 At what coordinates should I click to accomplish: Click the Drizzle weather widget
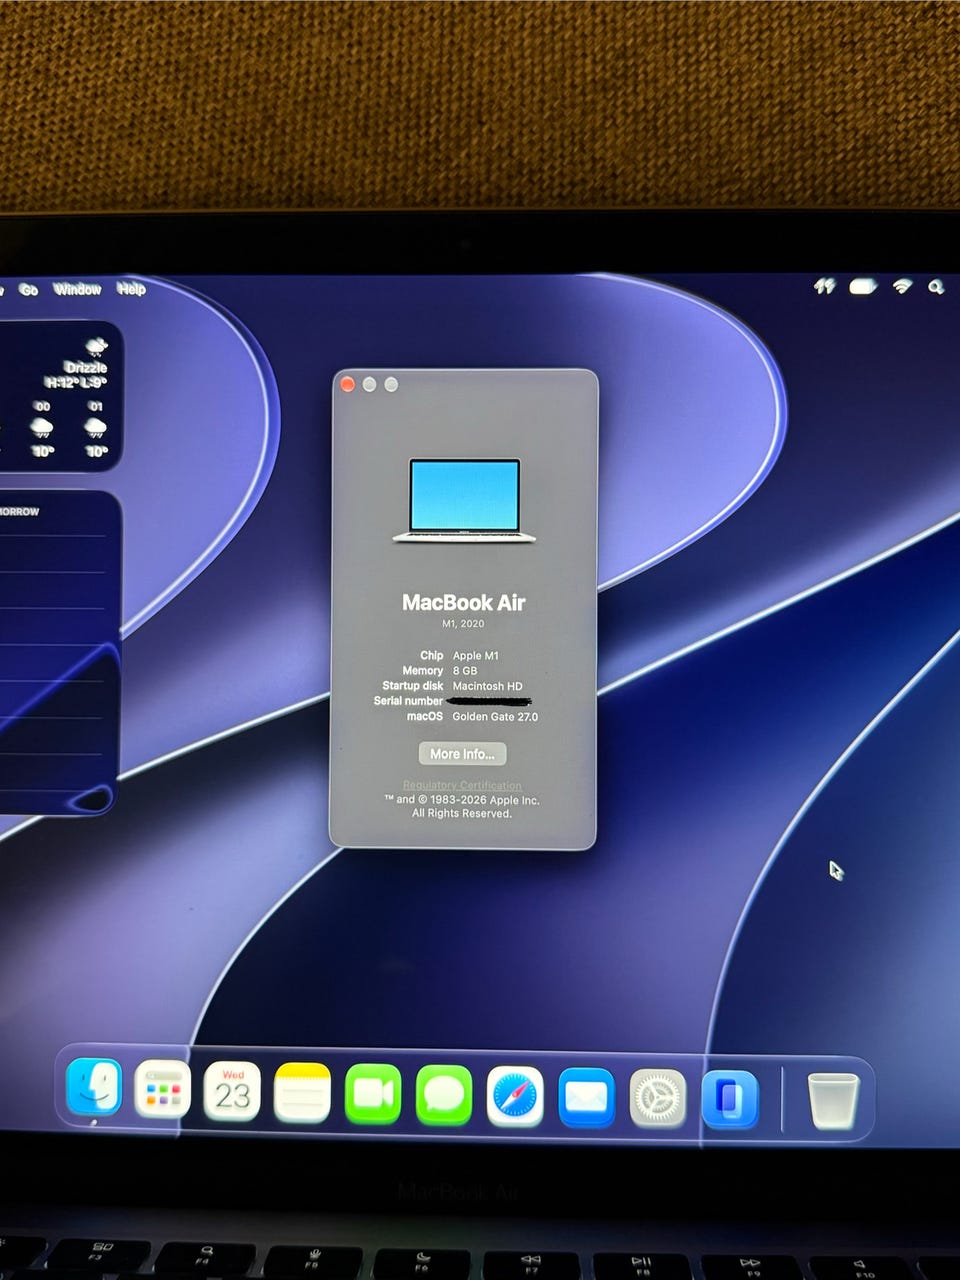[60, 396]
